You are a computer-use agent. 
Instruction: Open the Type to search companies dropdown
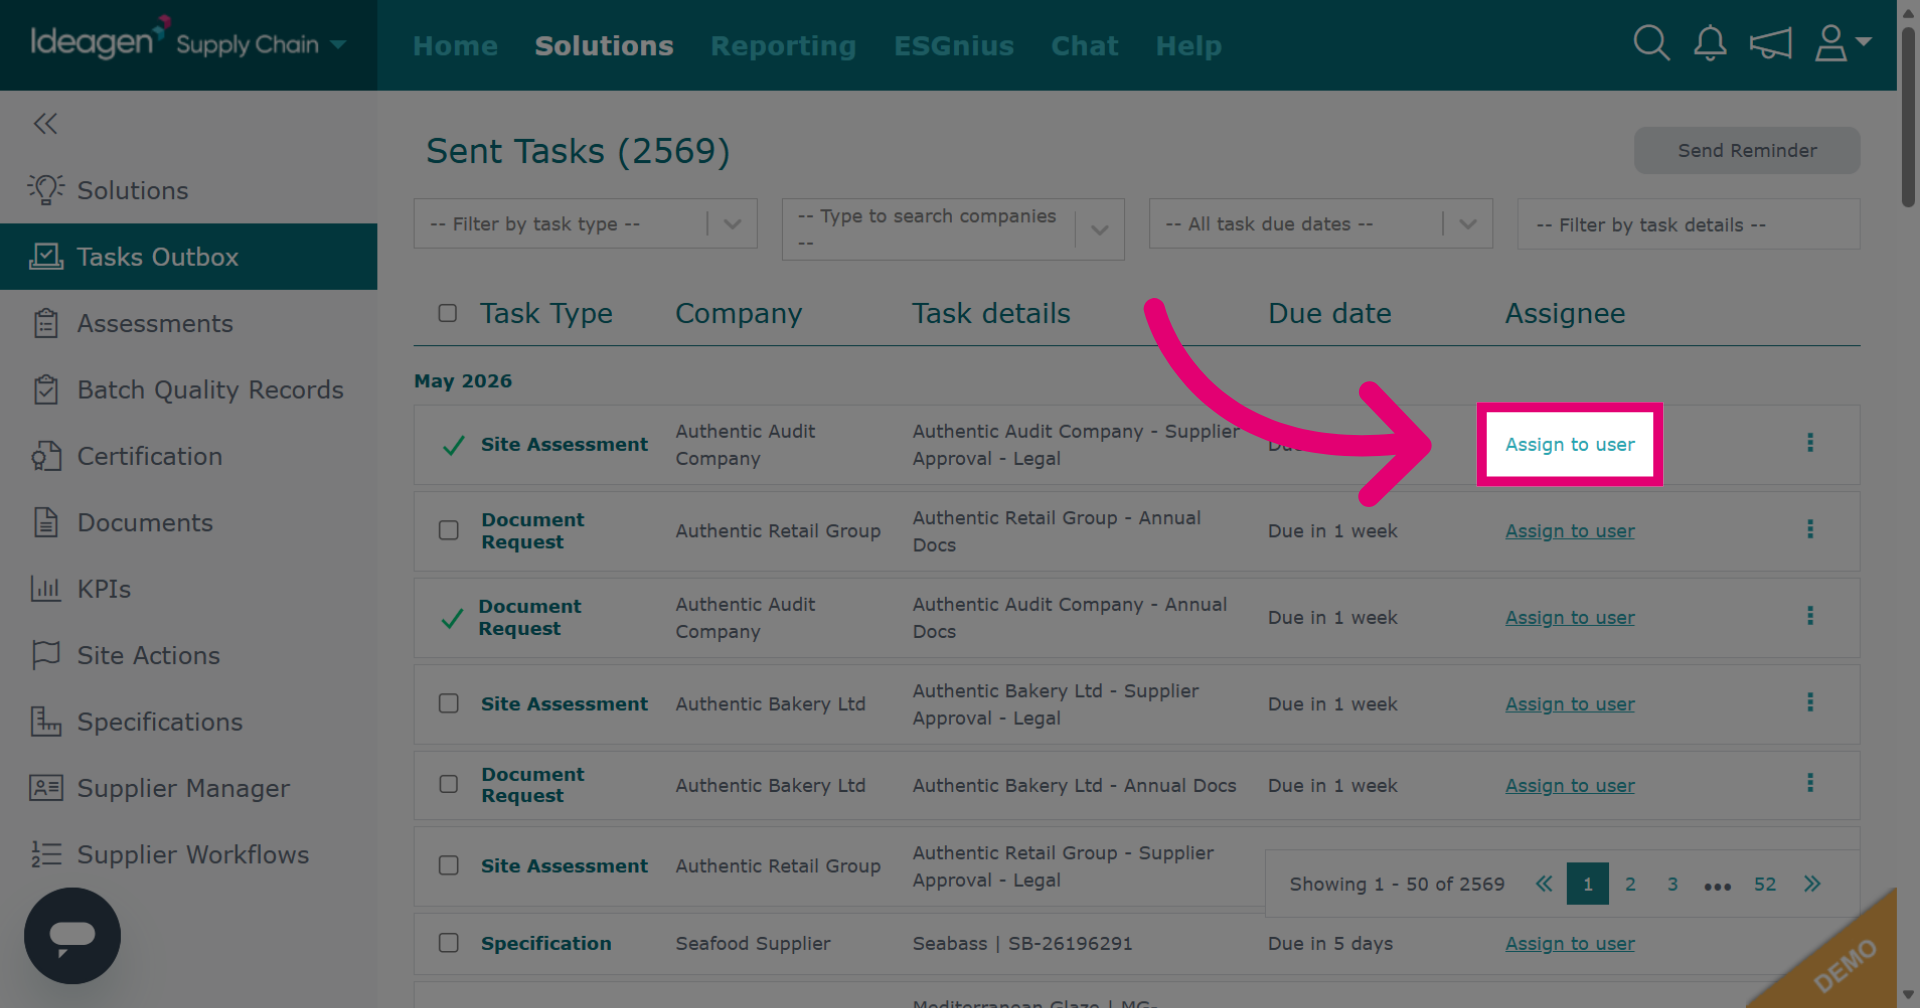click(953, 229)
